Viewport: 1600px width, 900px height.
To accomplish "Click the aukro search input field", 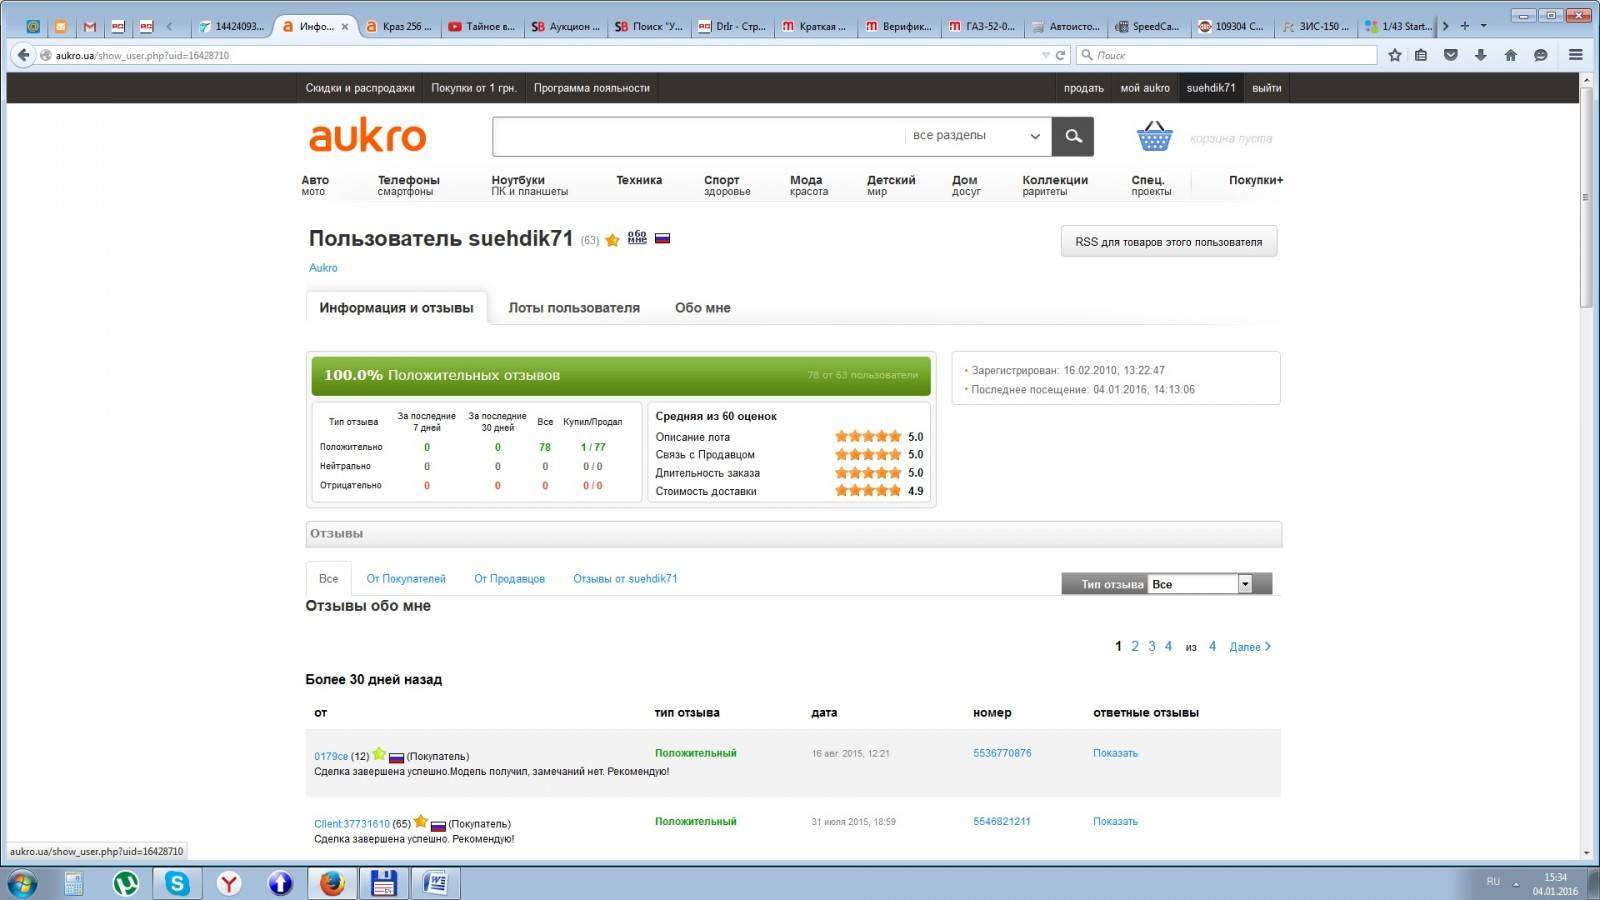I will (x=698, y=136).
